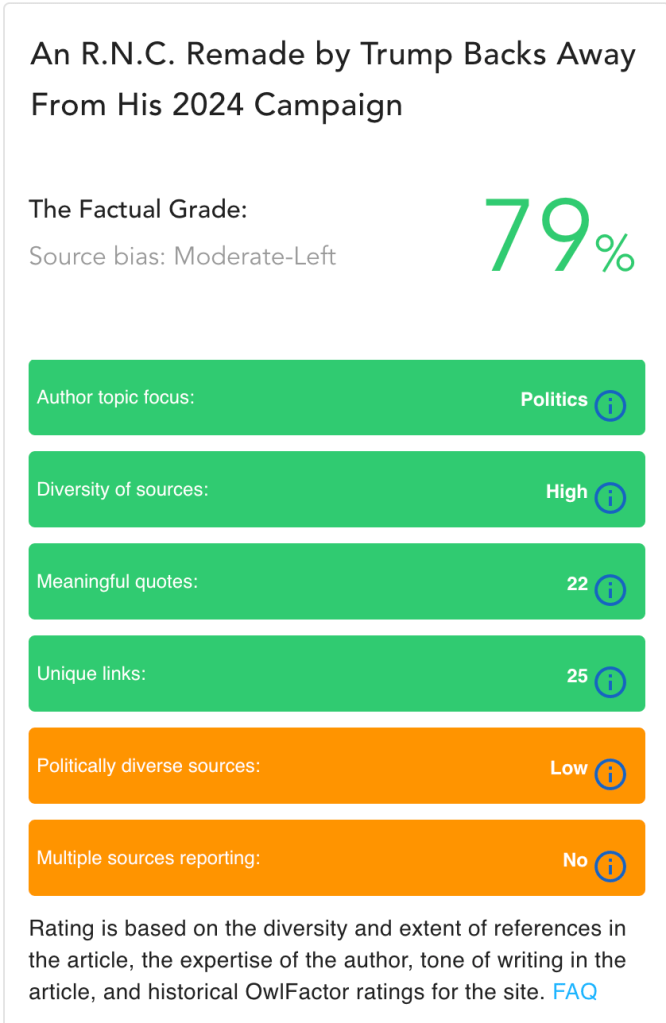Select the Source bias: Moderate-Left text

pyautogui.click(x=182, y=256)
